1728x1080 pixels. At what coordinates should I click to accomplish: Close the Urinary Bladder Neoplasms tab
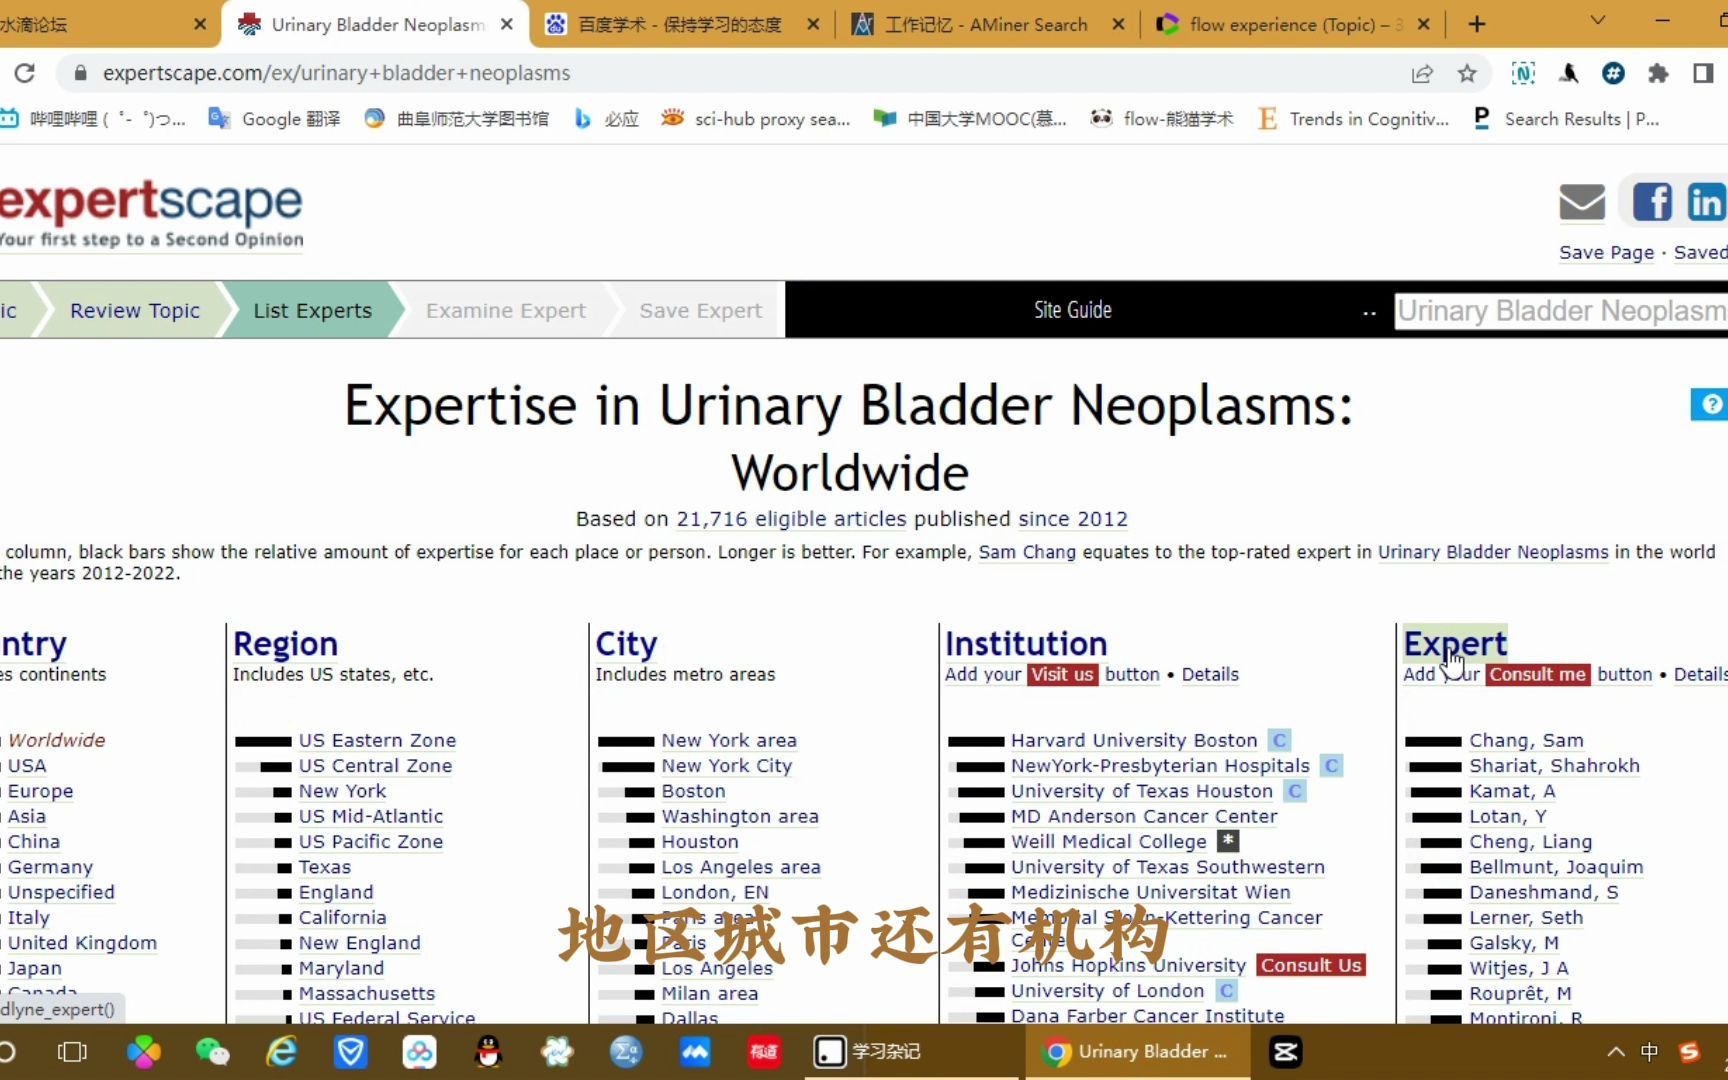point(507,24)
